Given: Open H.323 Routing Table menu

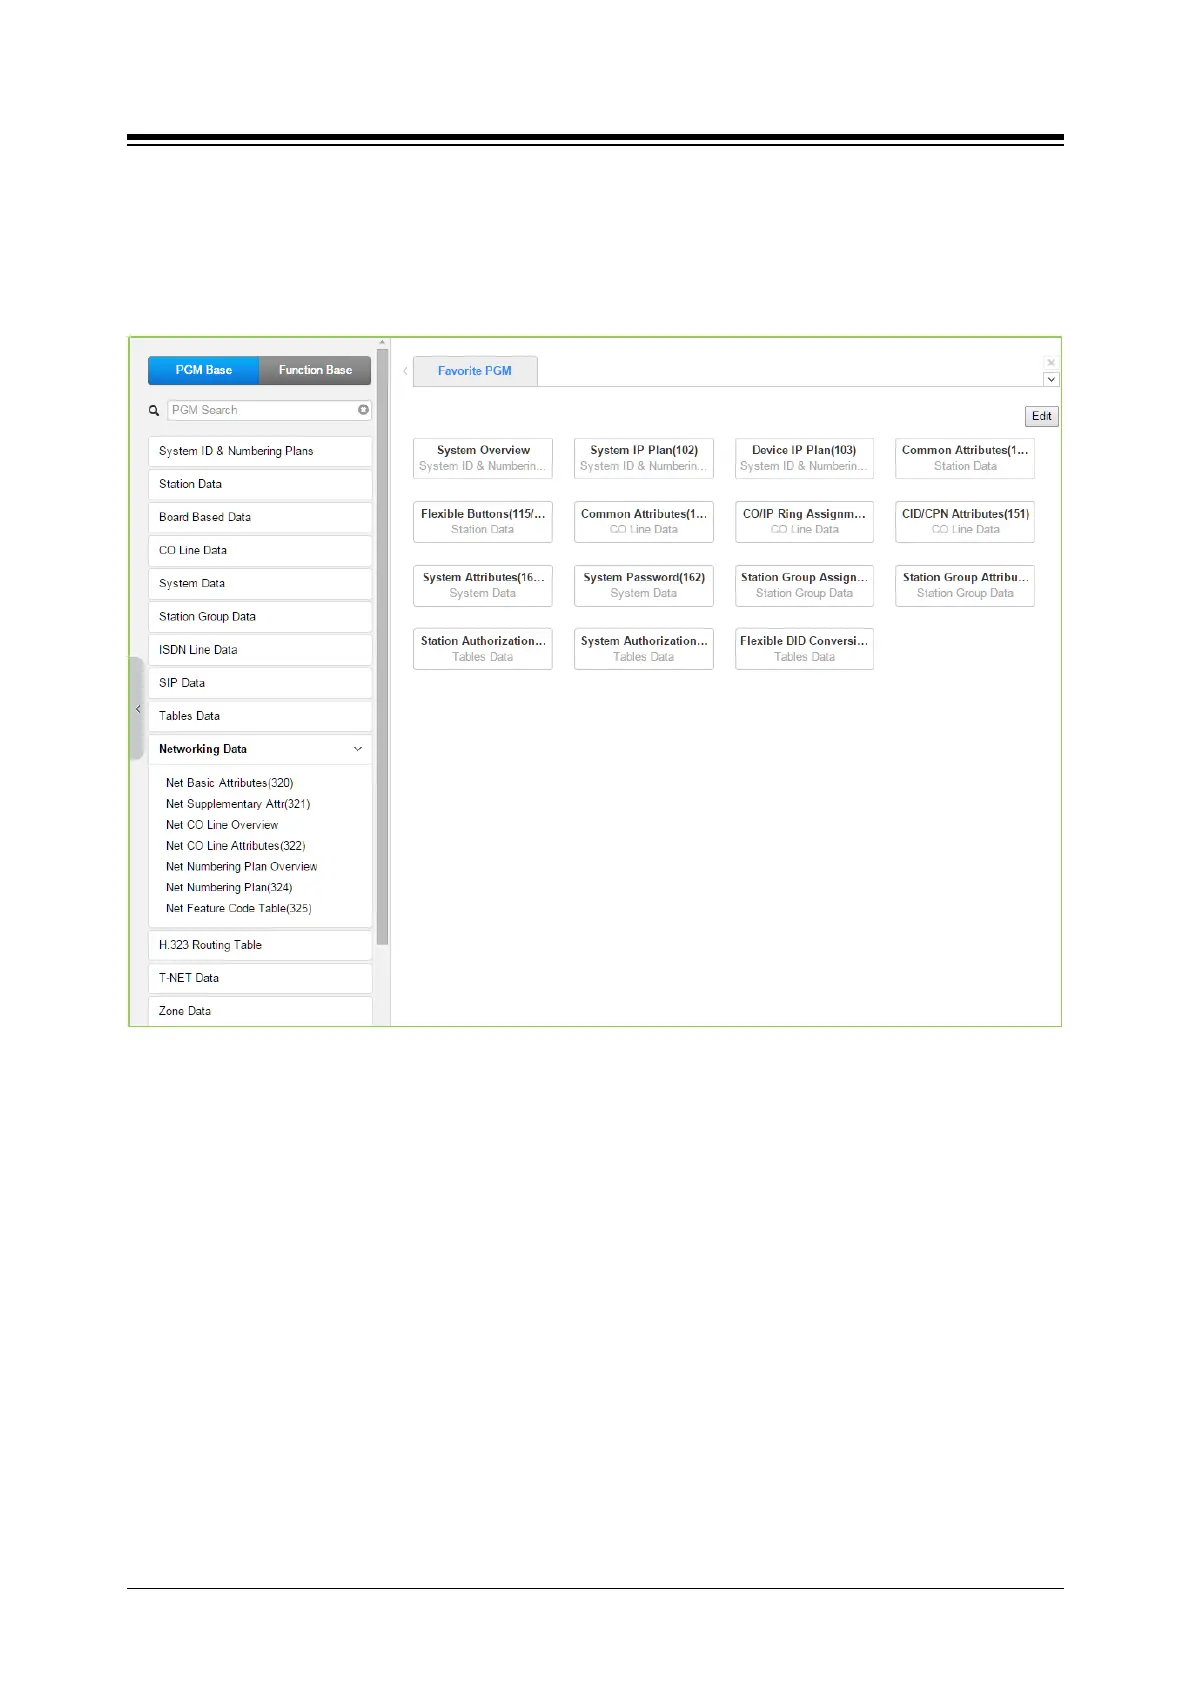Looking at the screenshot, I should coord(260,945).
